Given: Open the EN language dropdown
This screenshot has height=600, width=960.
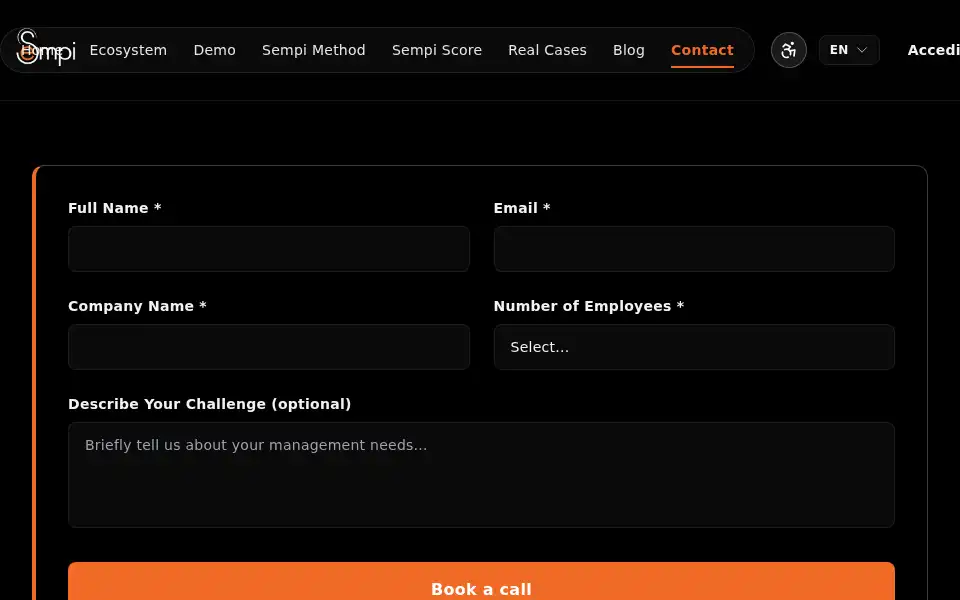Looking at the screenshot, I should tap(849, 50).
